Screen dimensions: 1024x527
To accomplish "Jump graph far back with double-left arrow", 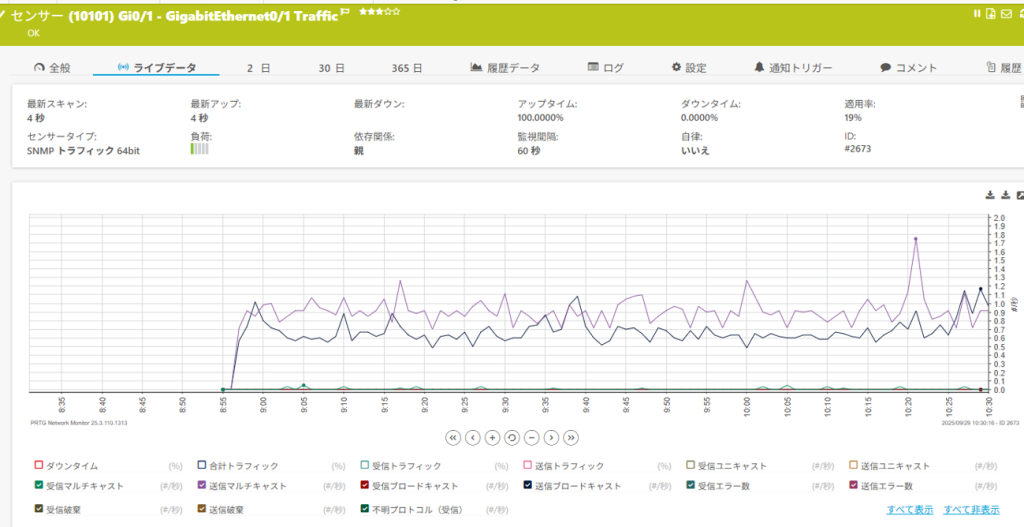I will coord(453,437).
